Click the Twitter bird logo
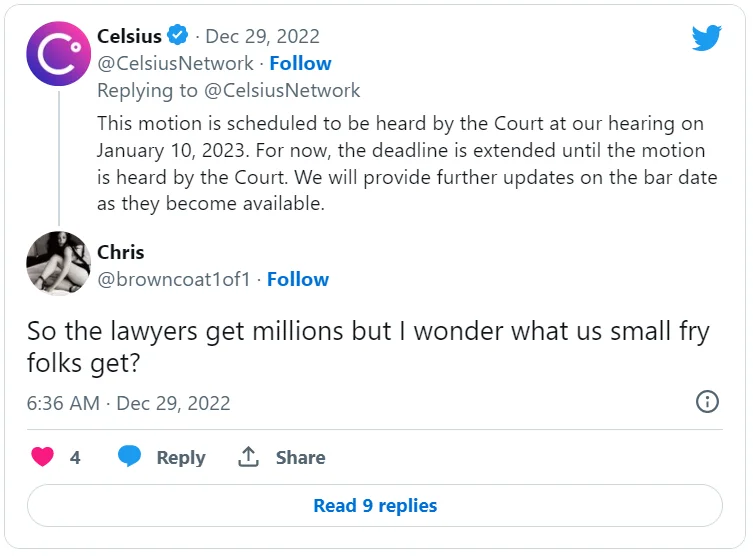Screen dimensions: 753x556 point(706,38)
